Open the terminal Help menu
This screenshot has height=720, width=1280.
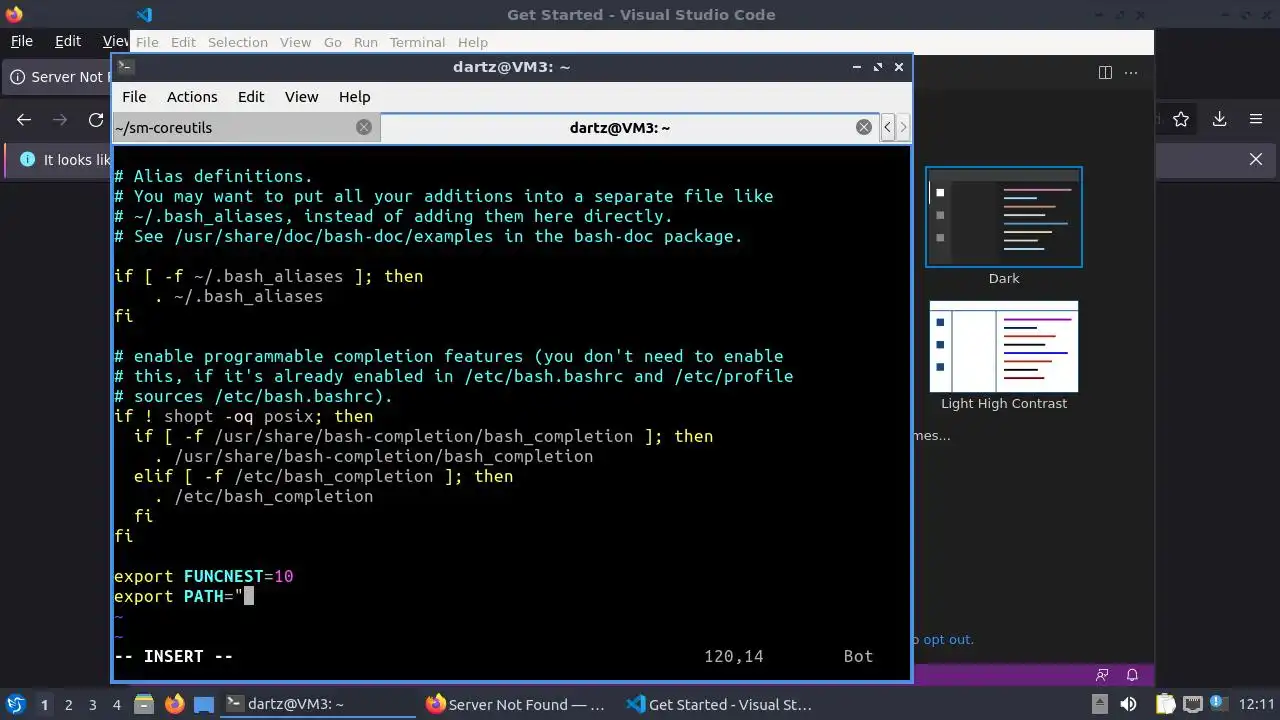[354, 97]
